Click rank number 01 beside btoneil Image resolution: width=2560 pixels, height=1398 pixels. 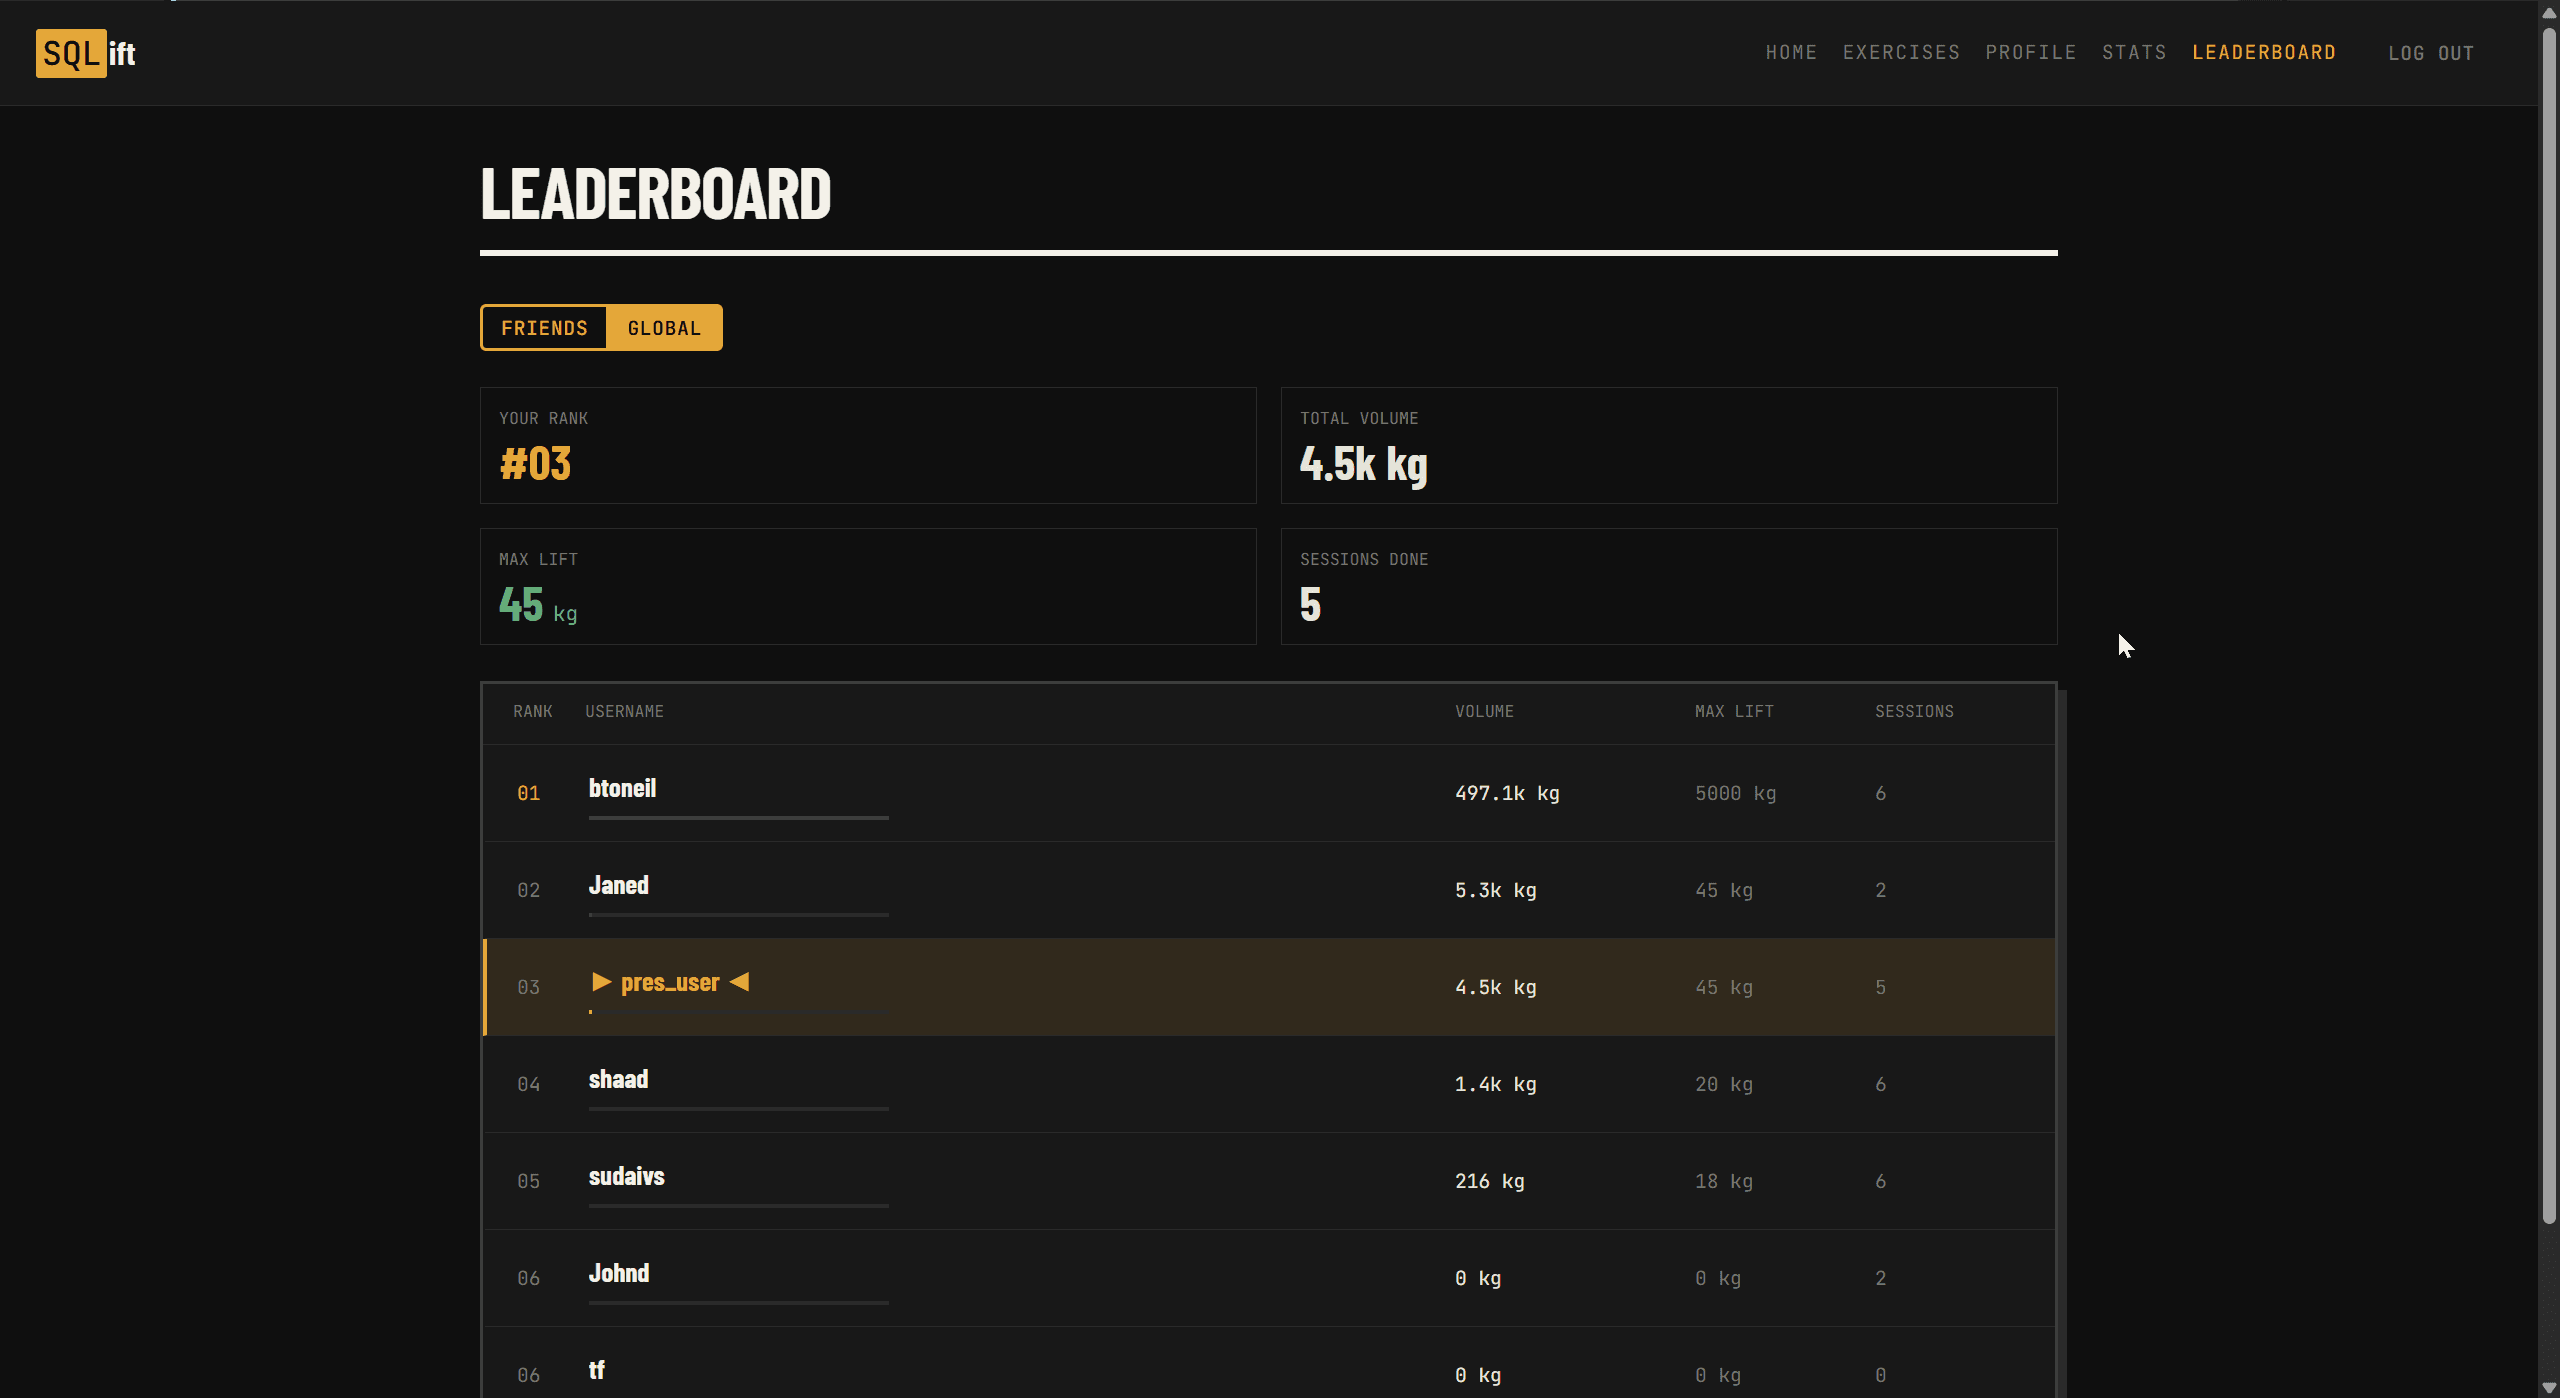[528, 793]
